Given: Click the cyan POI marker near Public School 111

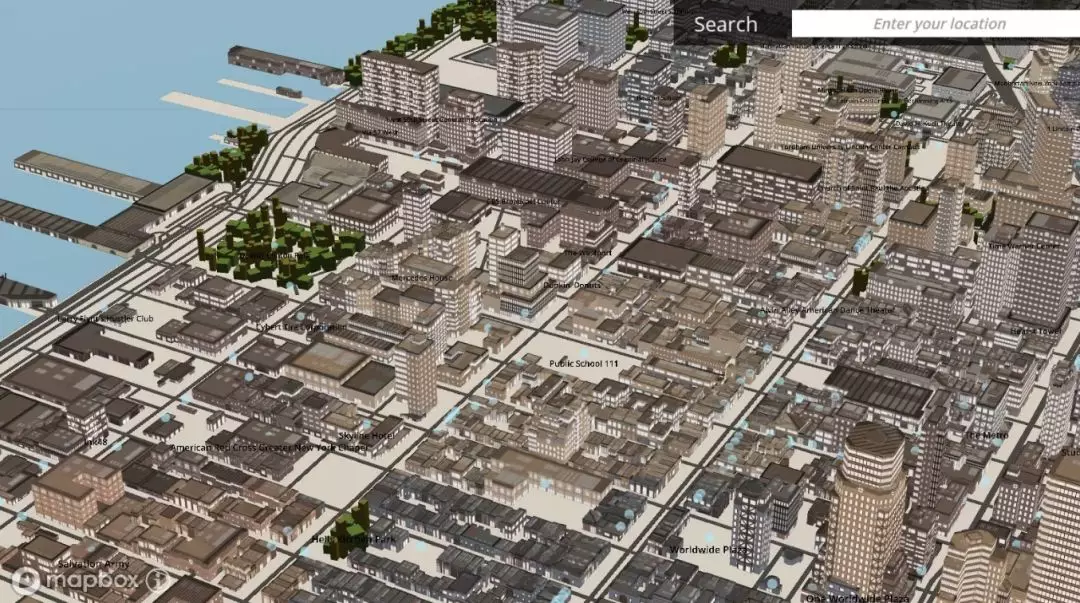Looking at the screenshot, I should pos(583,352).
